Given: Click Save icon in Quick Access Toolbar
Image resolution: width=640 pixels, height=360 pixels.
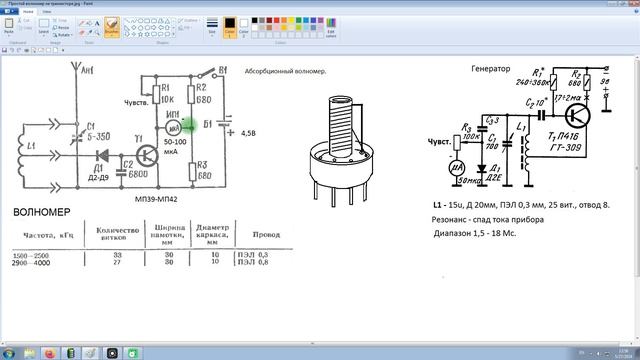Looking at the screenshot, I should click(4, 50).
